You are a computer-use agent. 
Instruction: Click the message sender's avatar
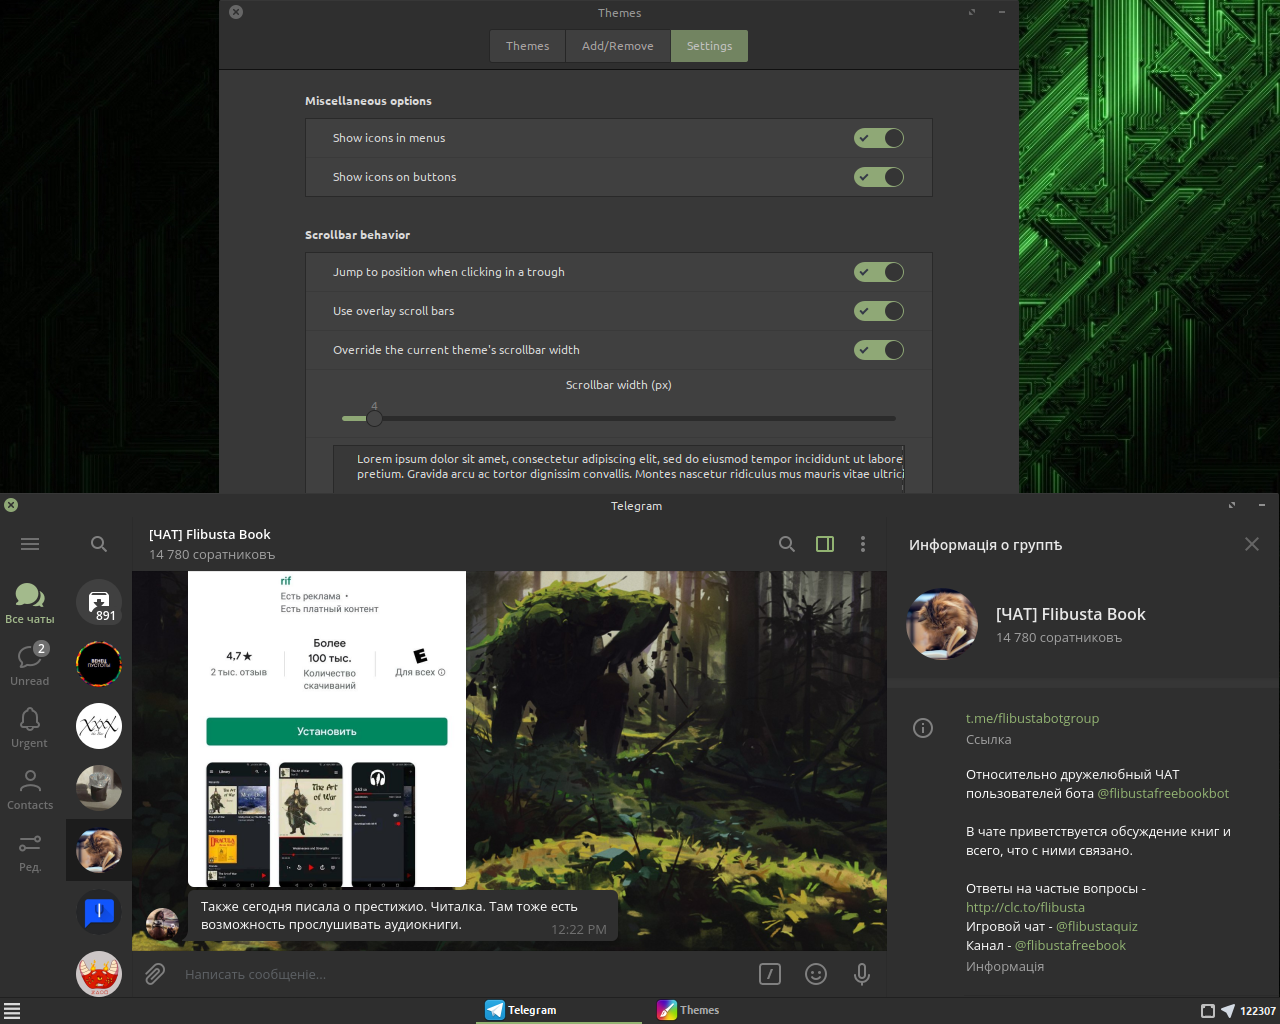[x=162, y=924]
